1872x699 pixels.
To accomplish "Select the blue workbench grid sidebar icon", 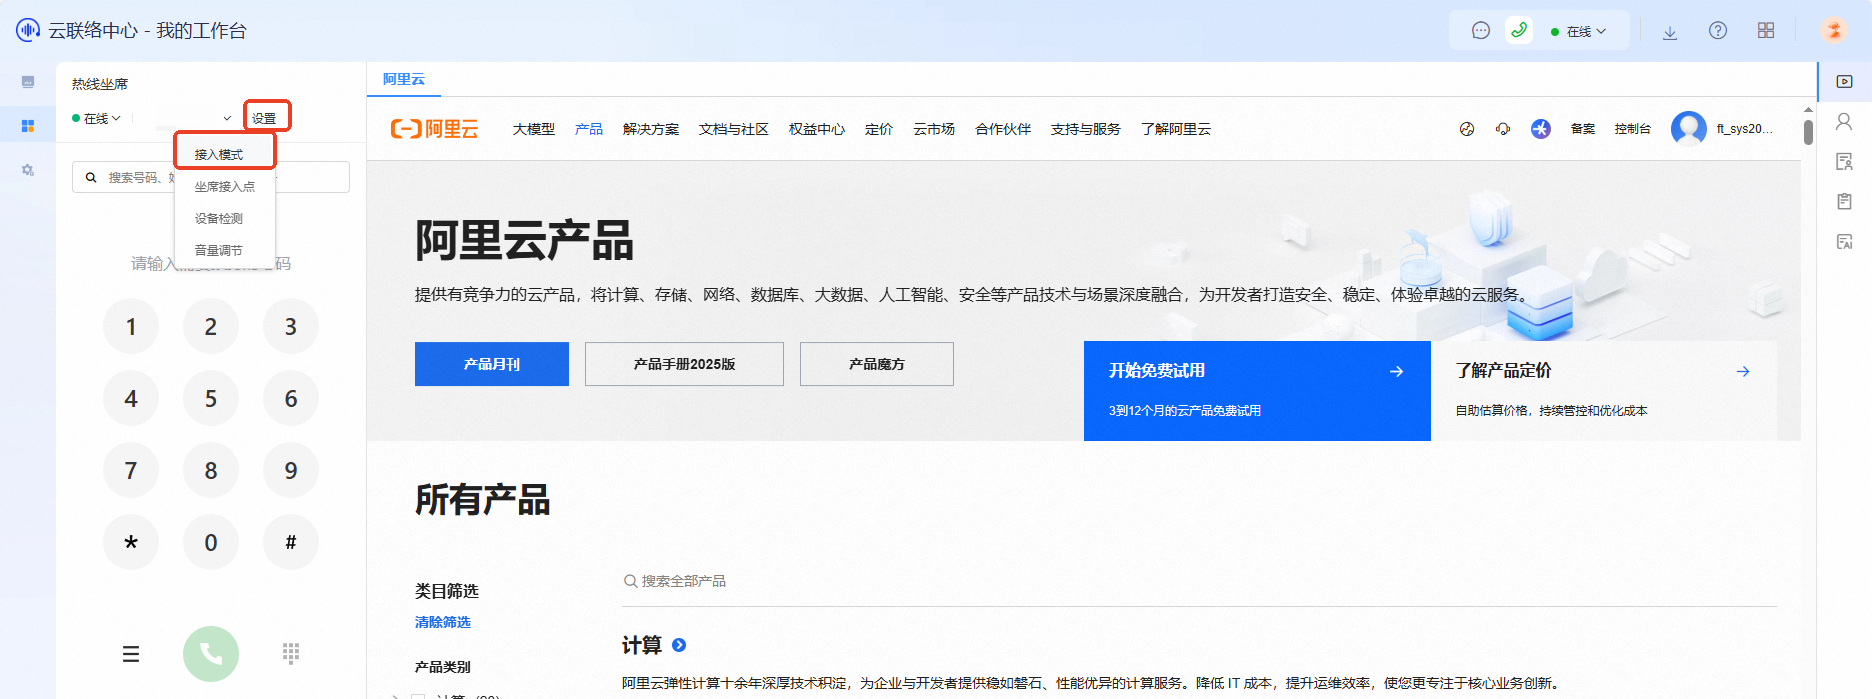I will (28, 126).
